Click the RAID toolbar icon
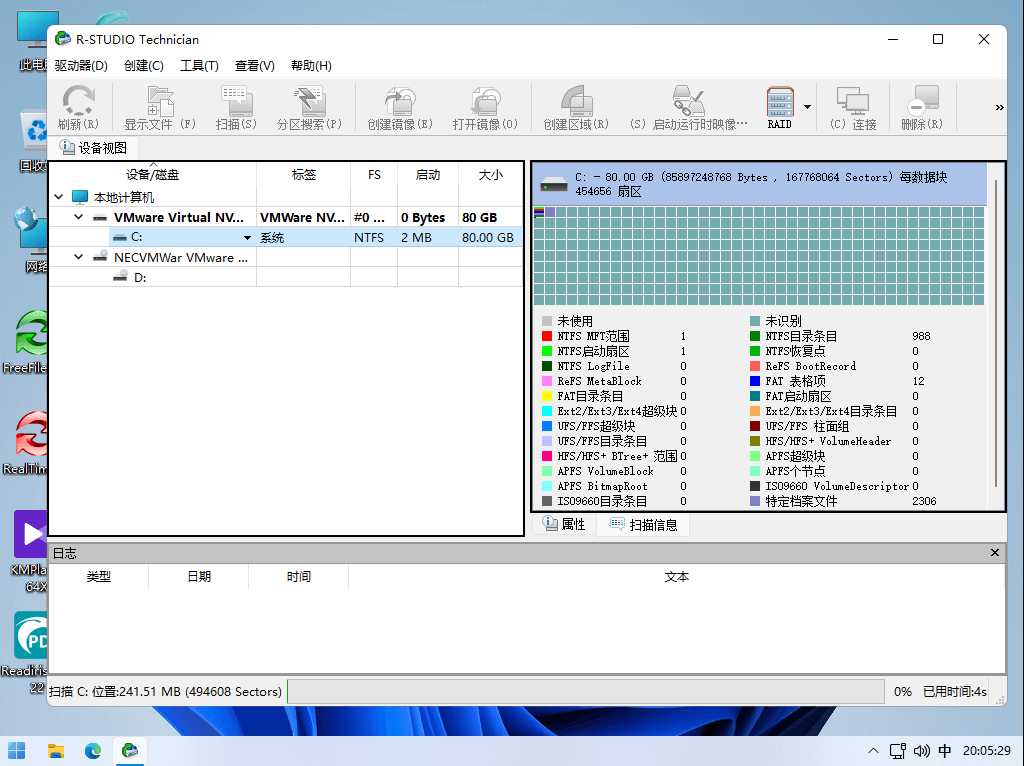The height and width of the screenshot is (766, 1024). point(780,108)
